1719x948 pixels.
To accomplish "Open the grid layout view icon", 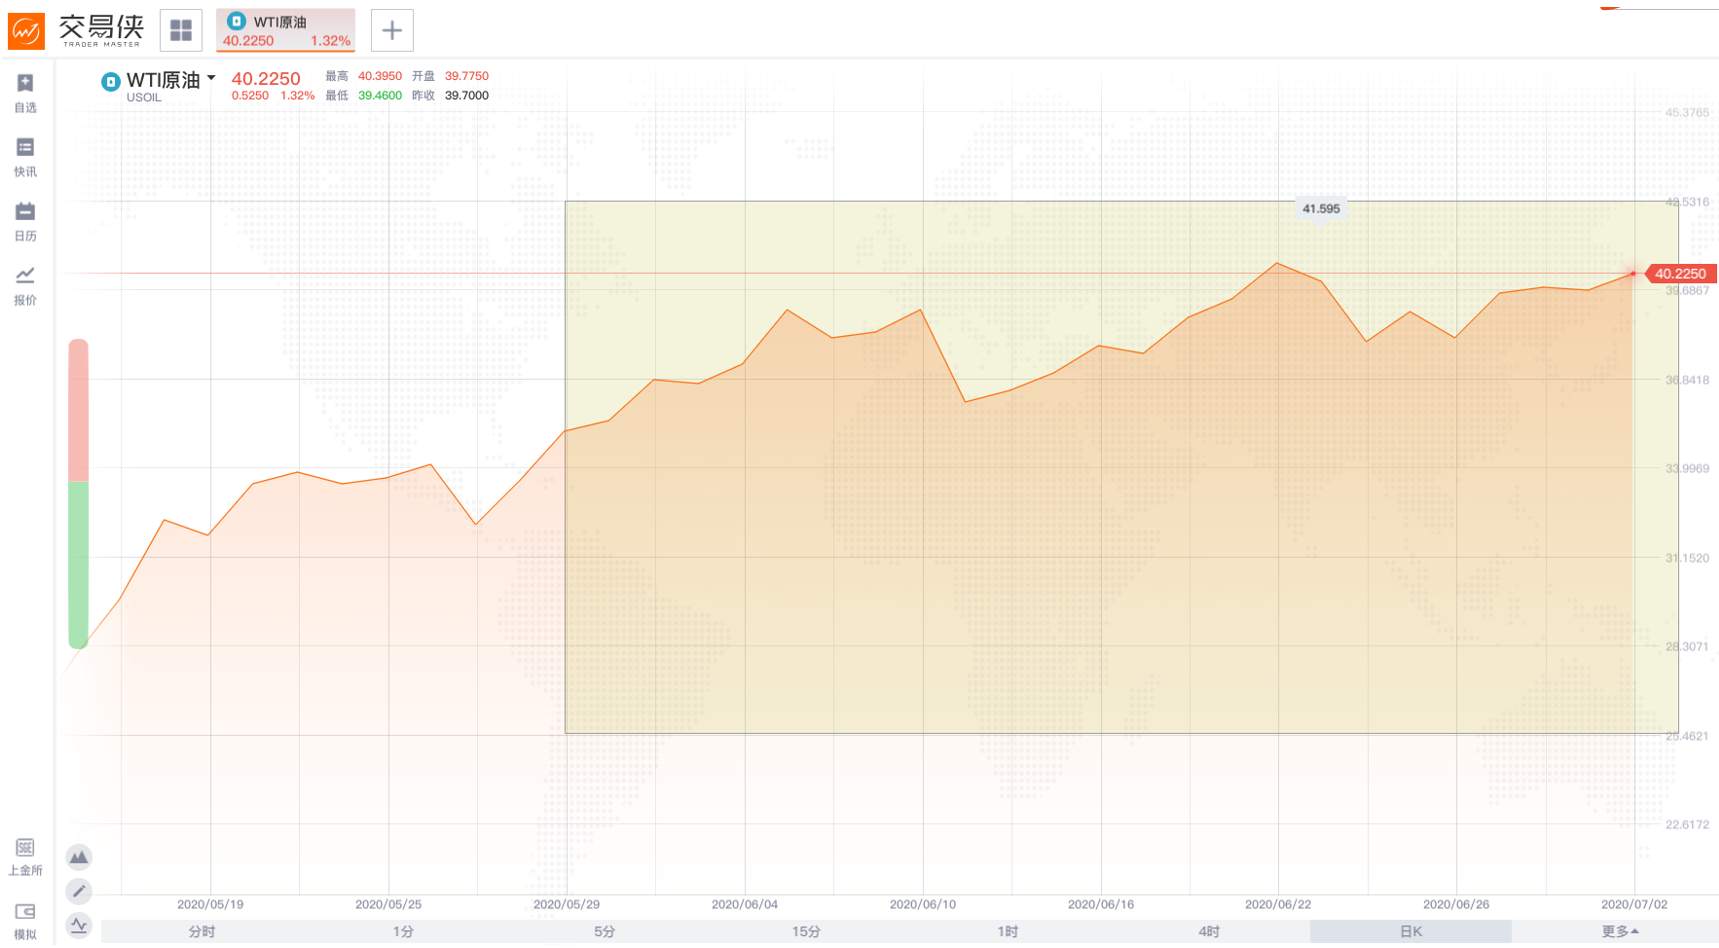I will (x=181, y=31).
